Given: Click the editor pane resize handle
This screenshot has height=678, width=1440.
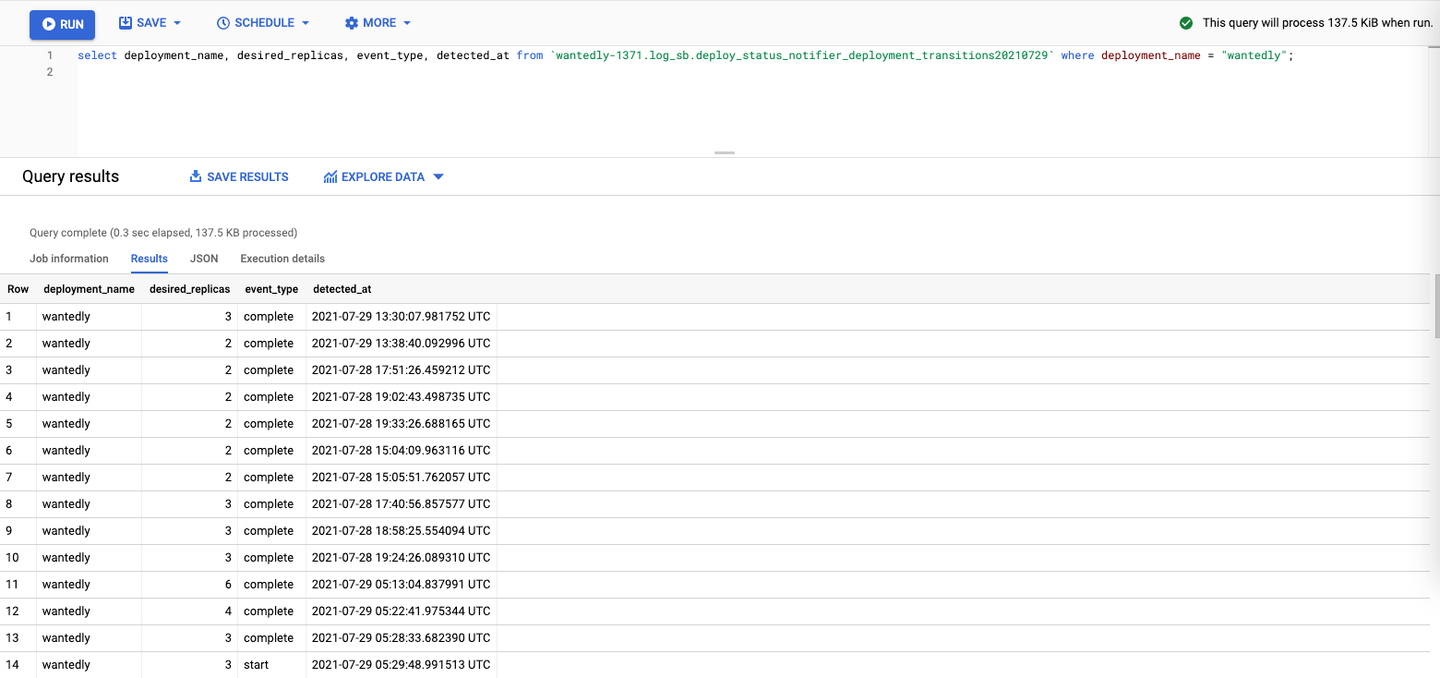Looking at the screenshot, I should (725, 153).
